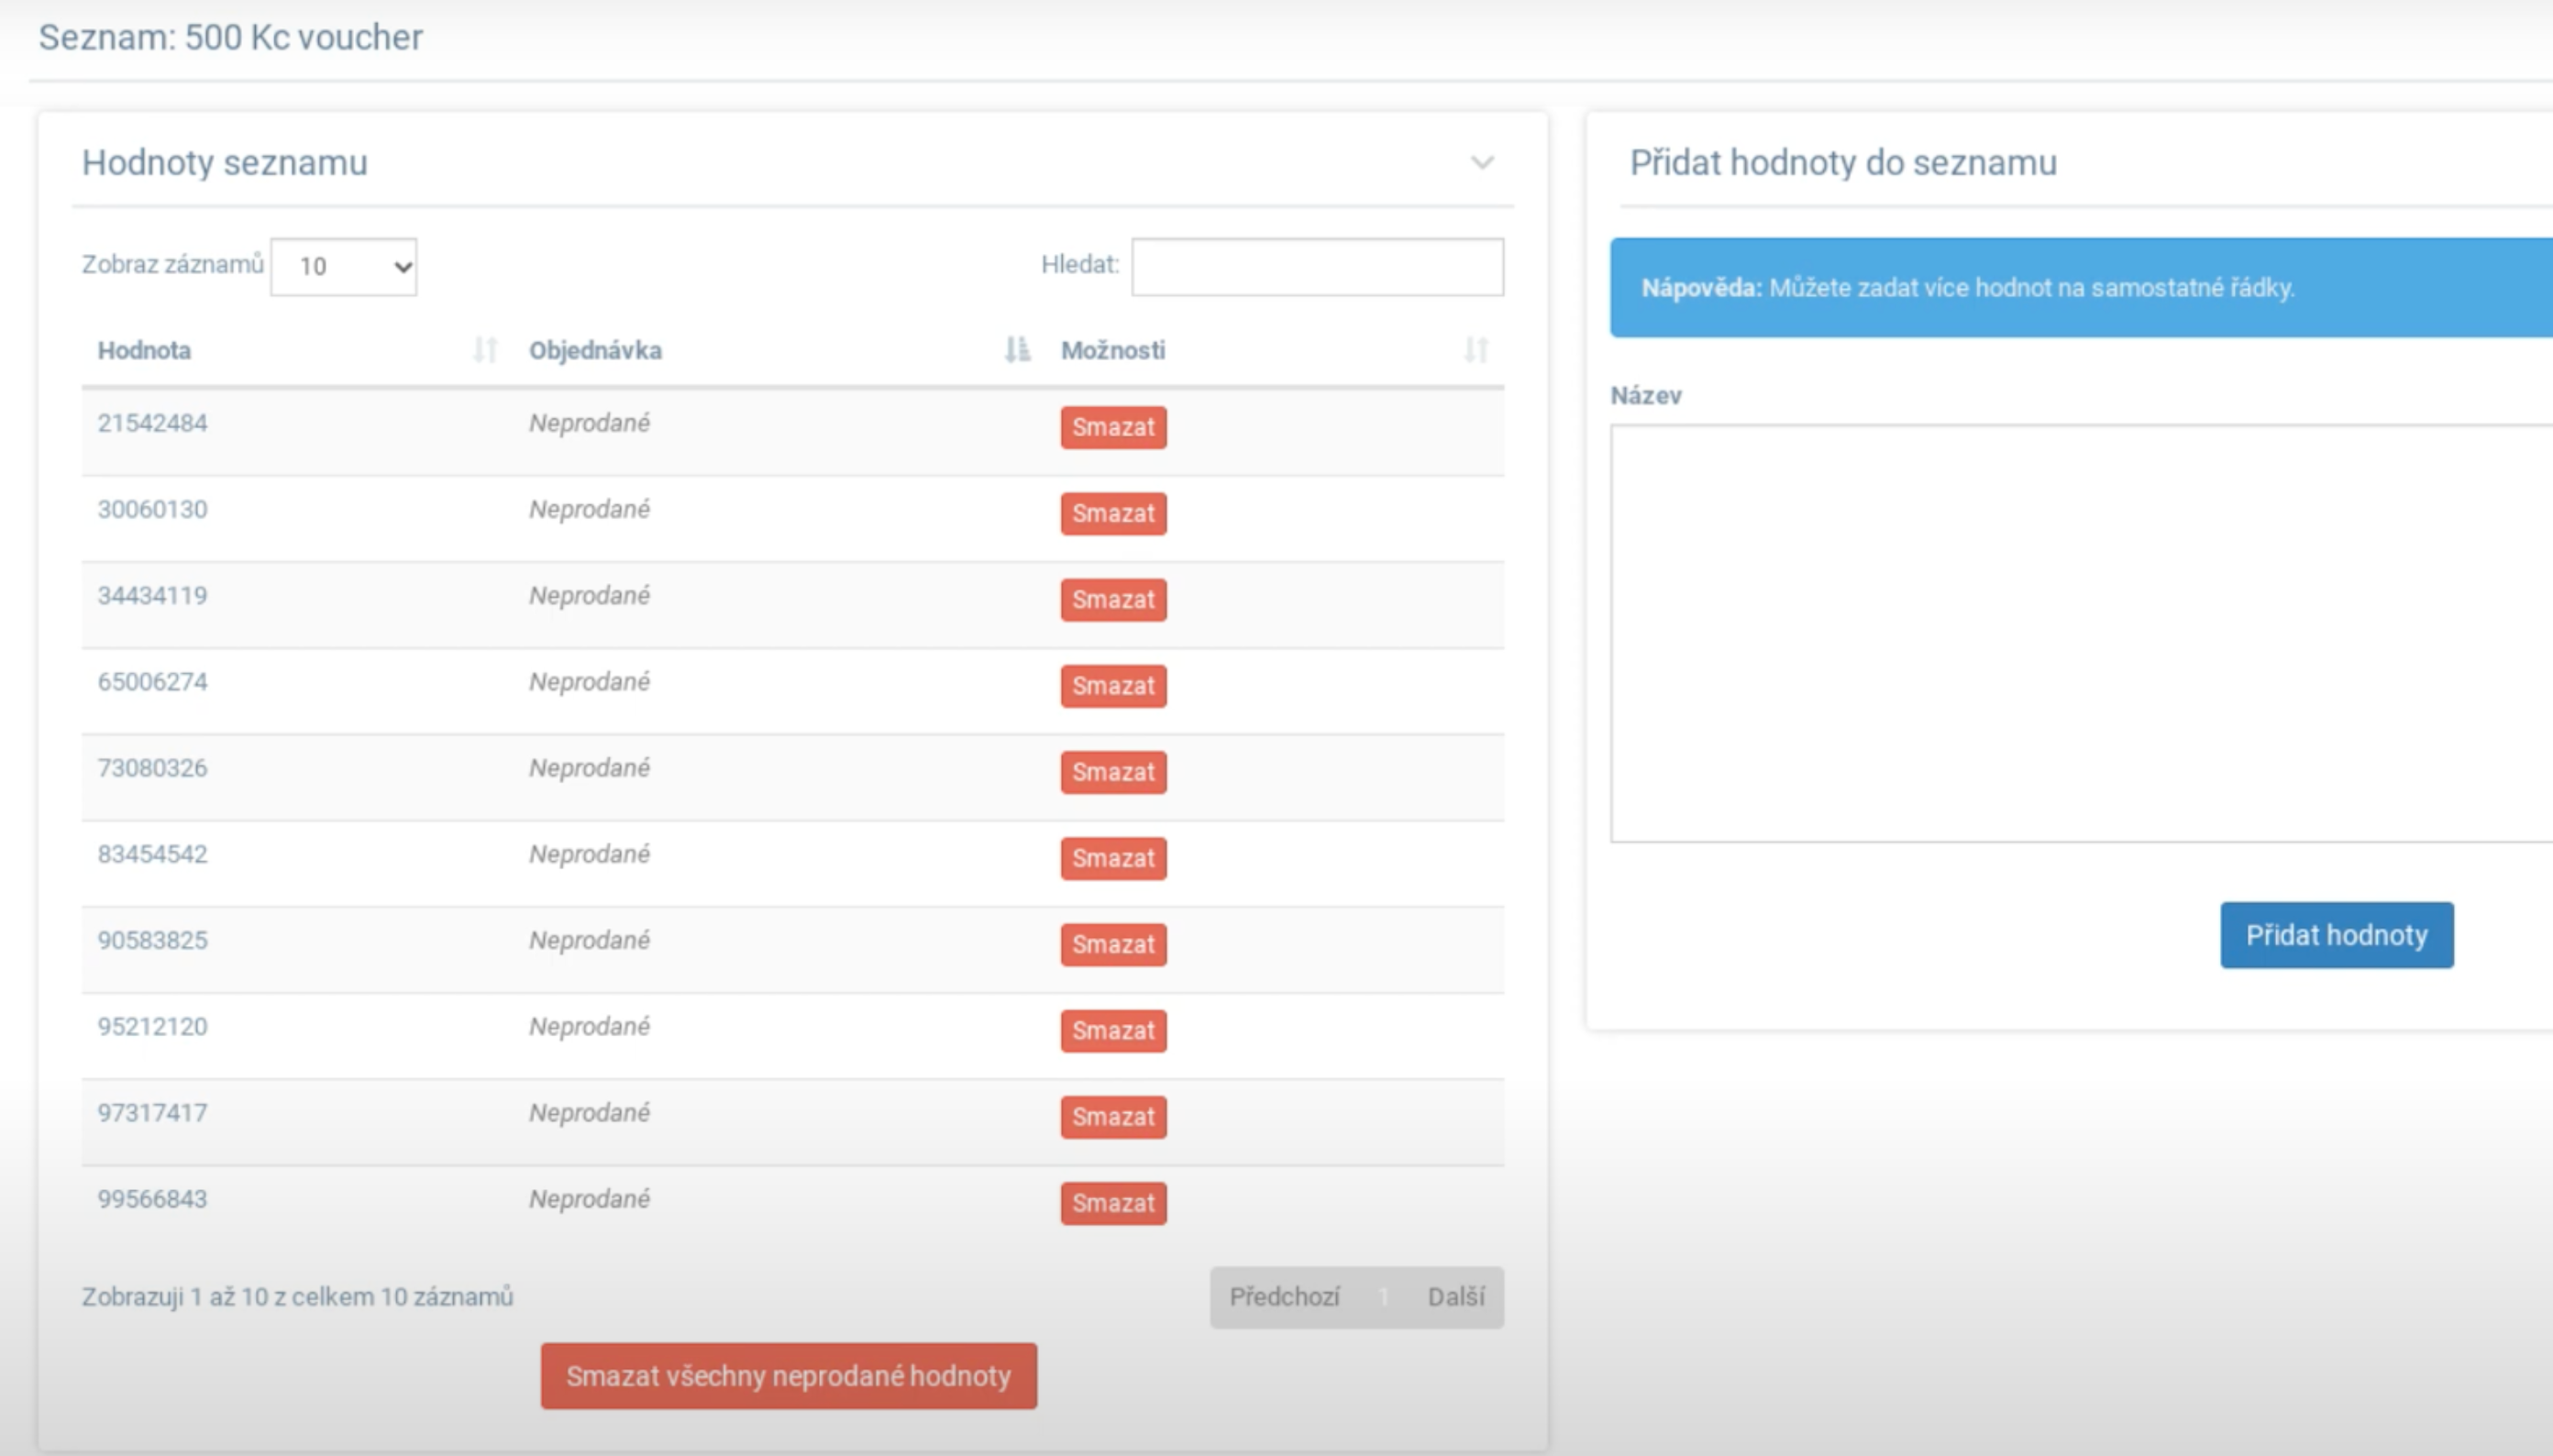The image size is (2553, 1456).
Task: Delete value 30060130 with Smazat
Action: (x=1113, y=513)
